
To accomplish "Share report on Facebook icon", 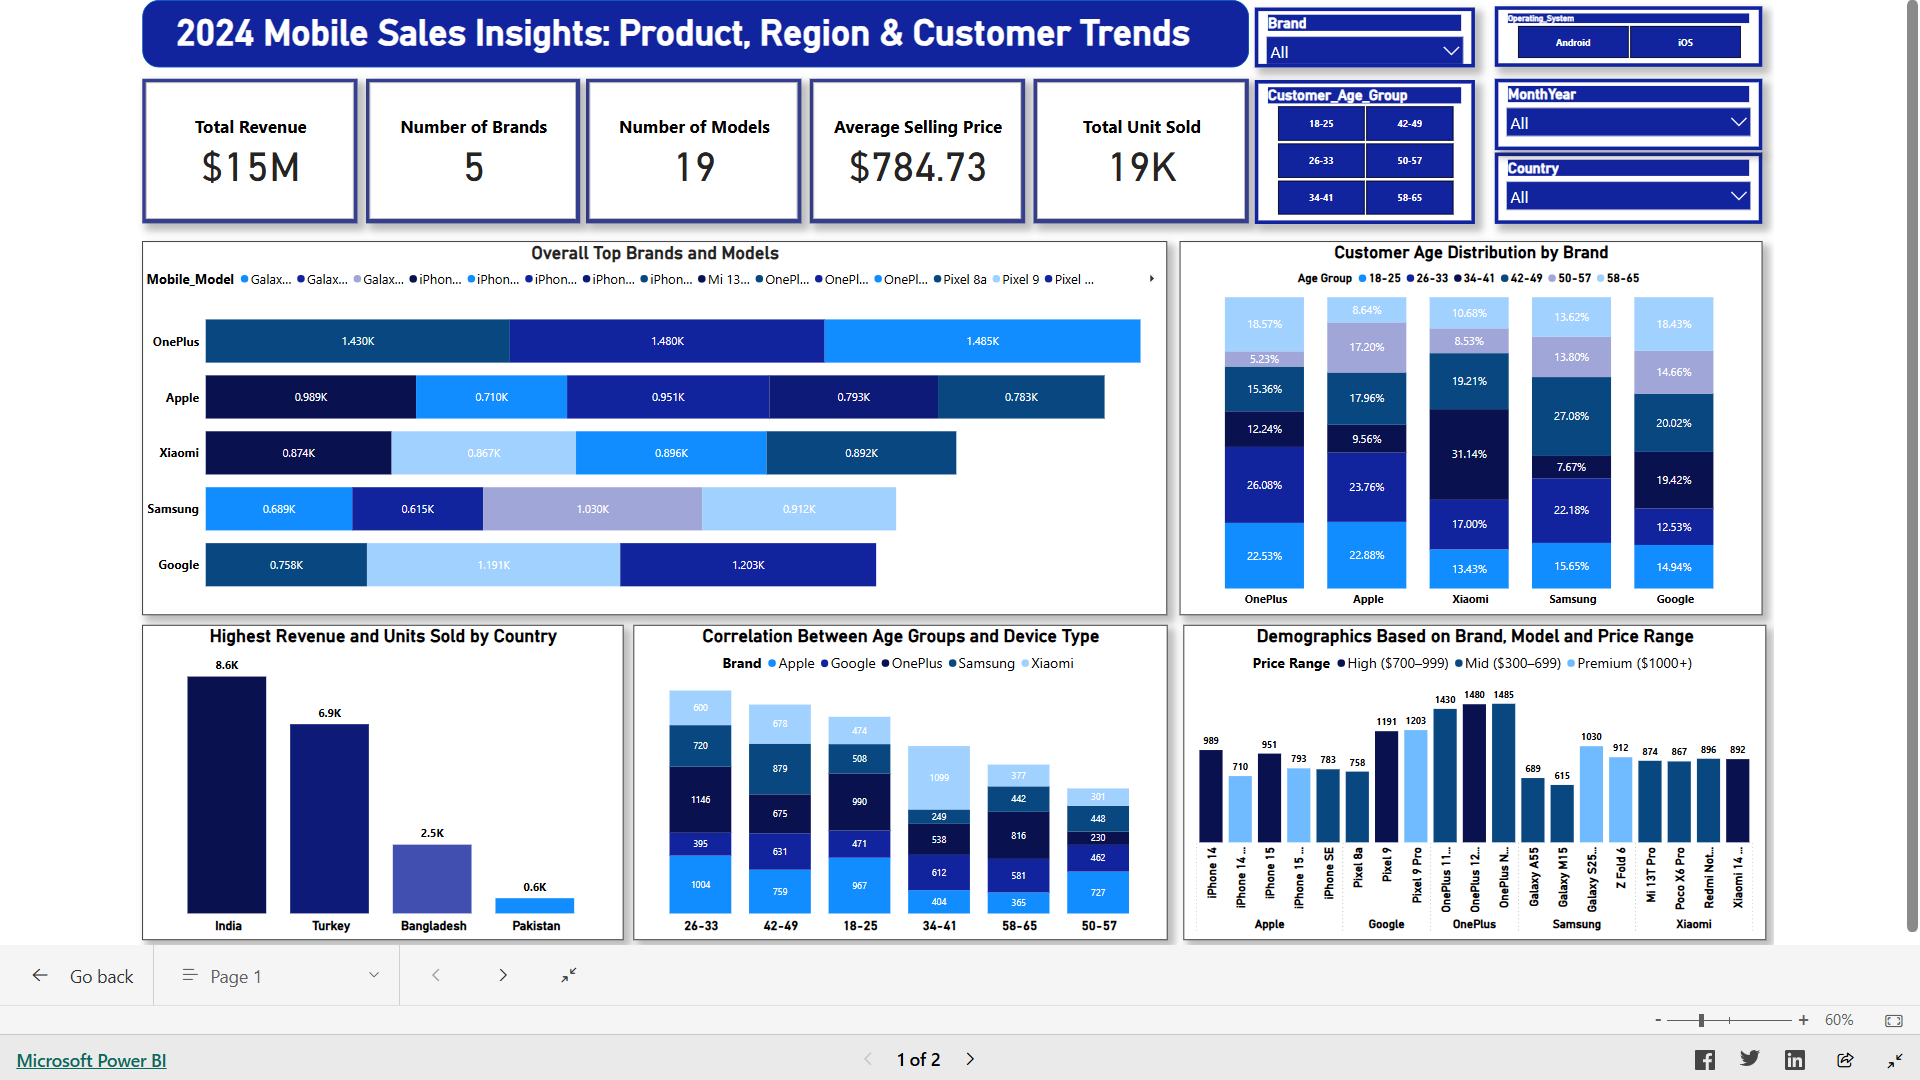I will click(x=1705, y=1060).
